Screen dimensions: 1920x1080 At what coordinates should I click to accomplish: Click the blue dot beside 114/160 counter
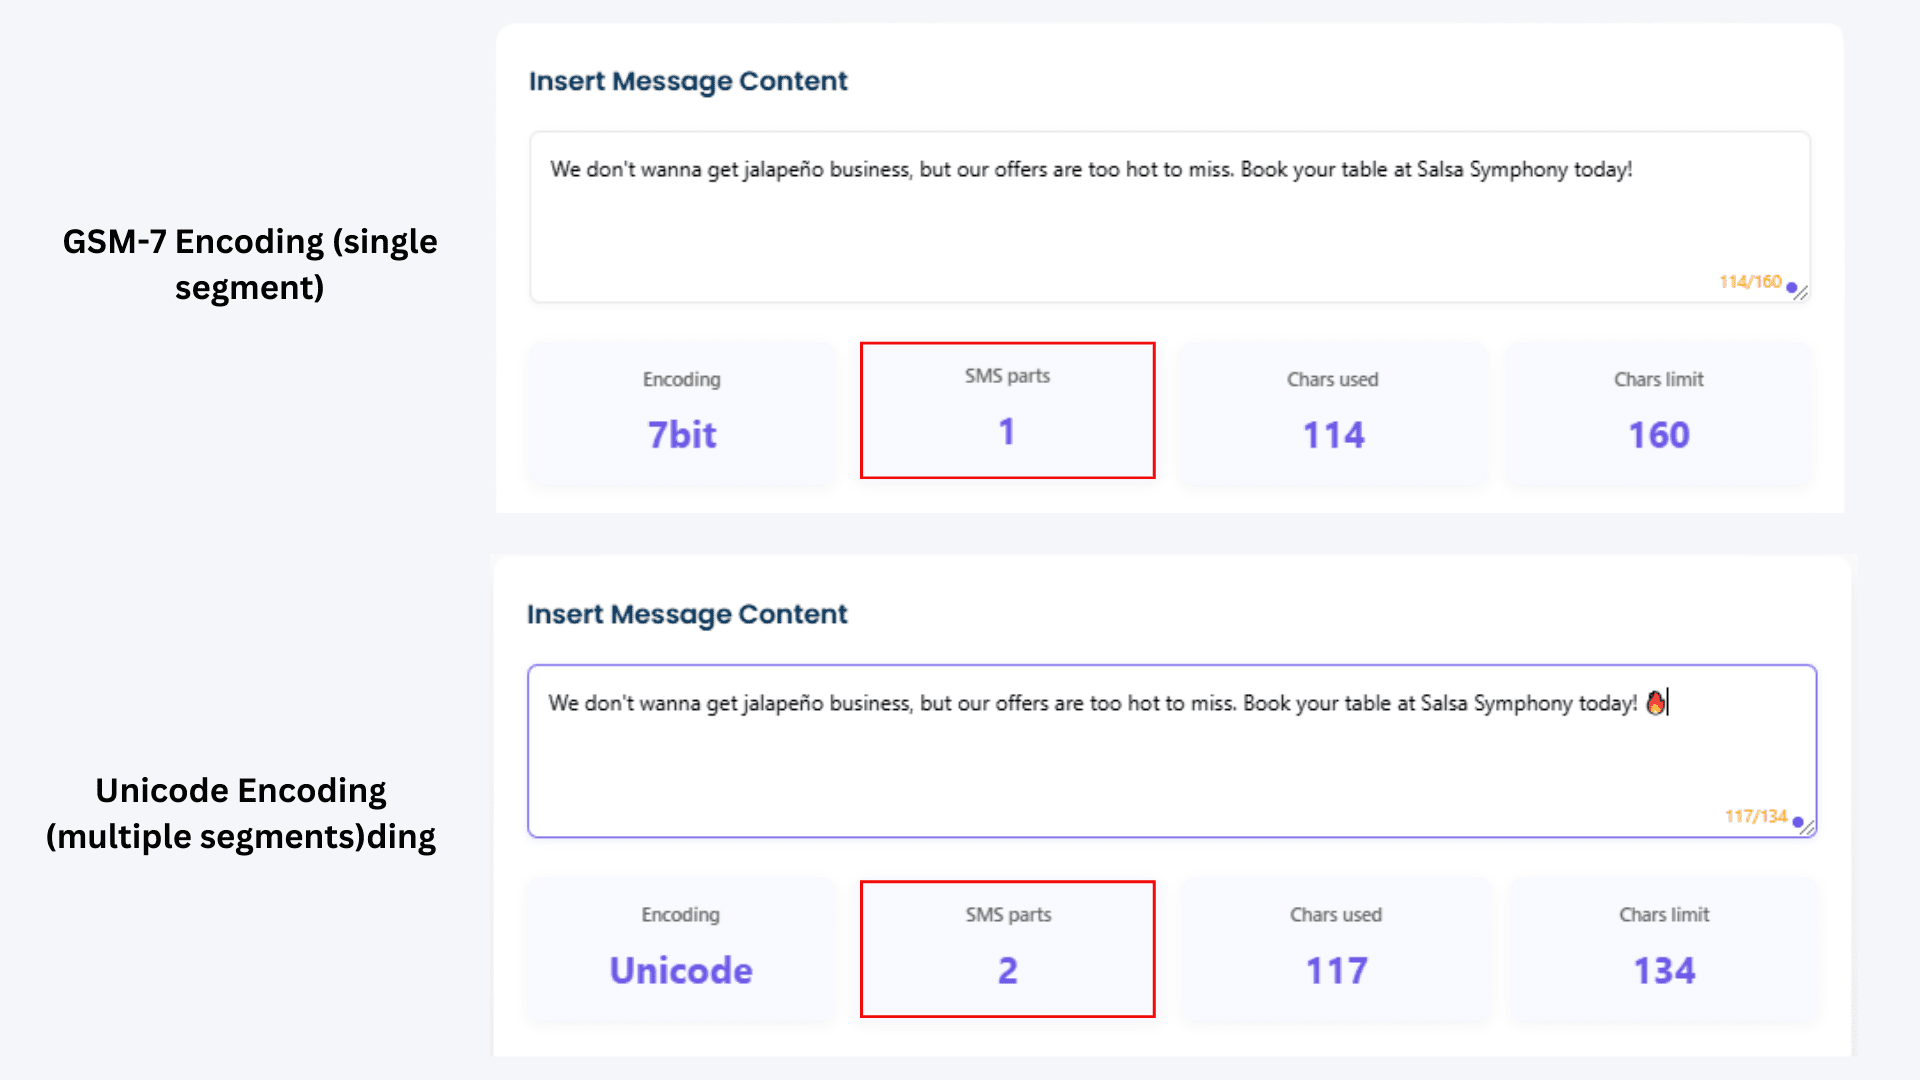1793,288
